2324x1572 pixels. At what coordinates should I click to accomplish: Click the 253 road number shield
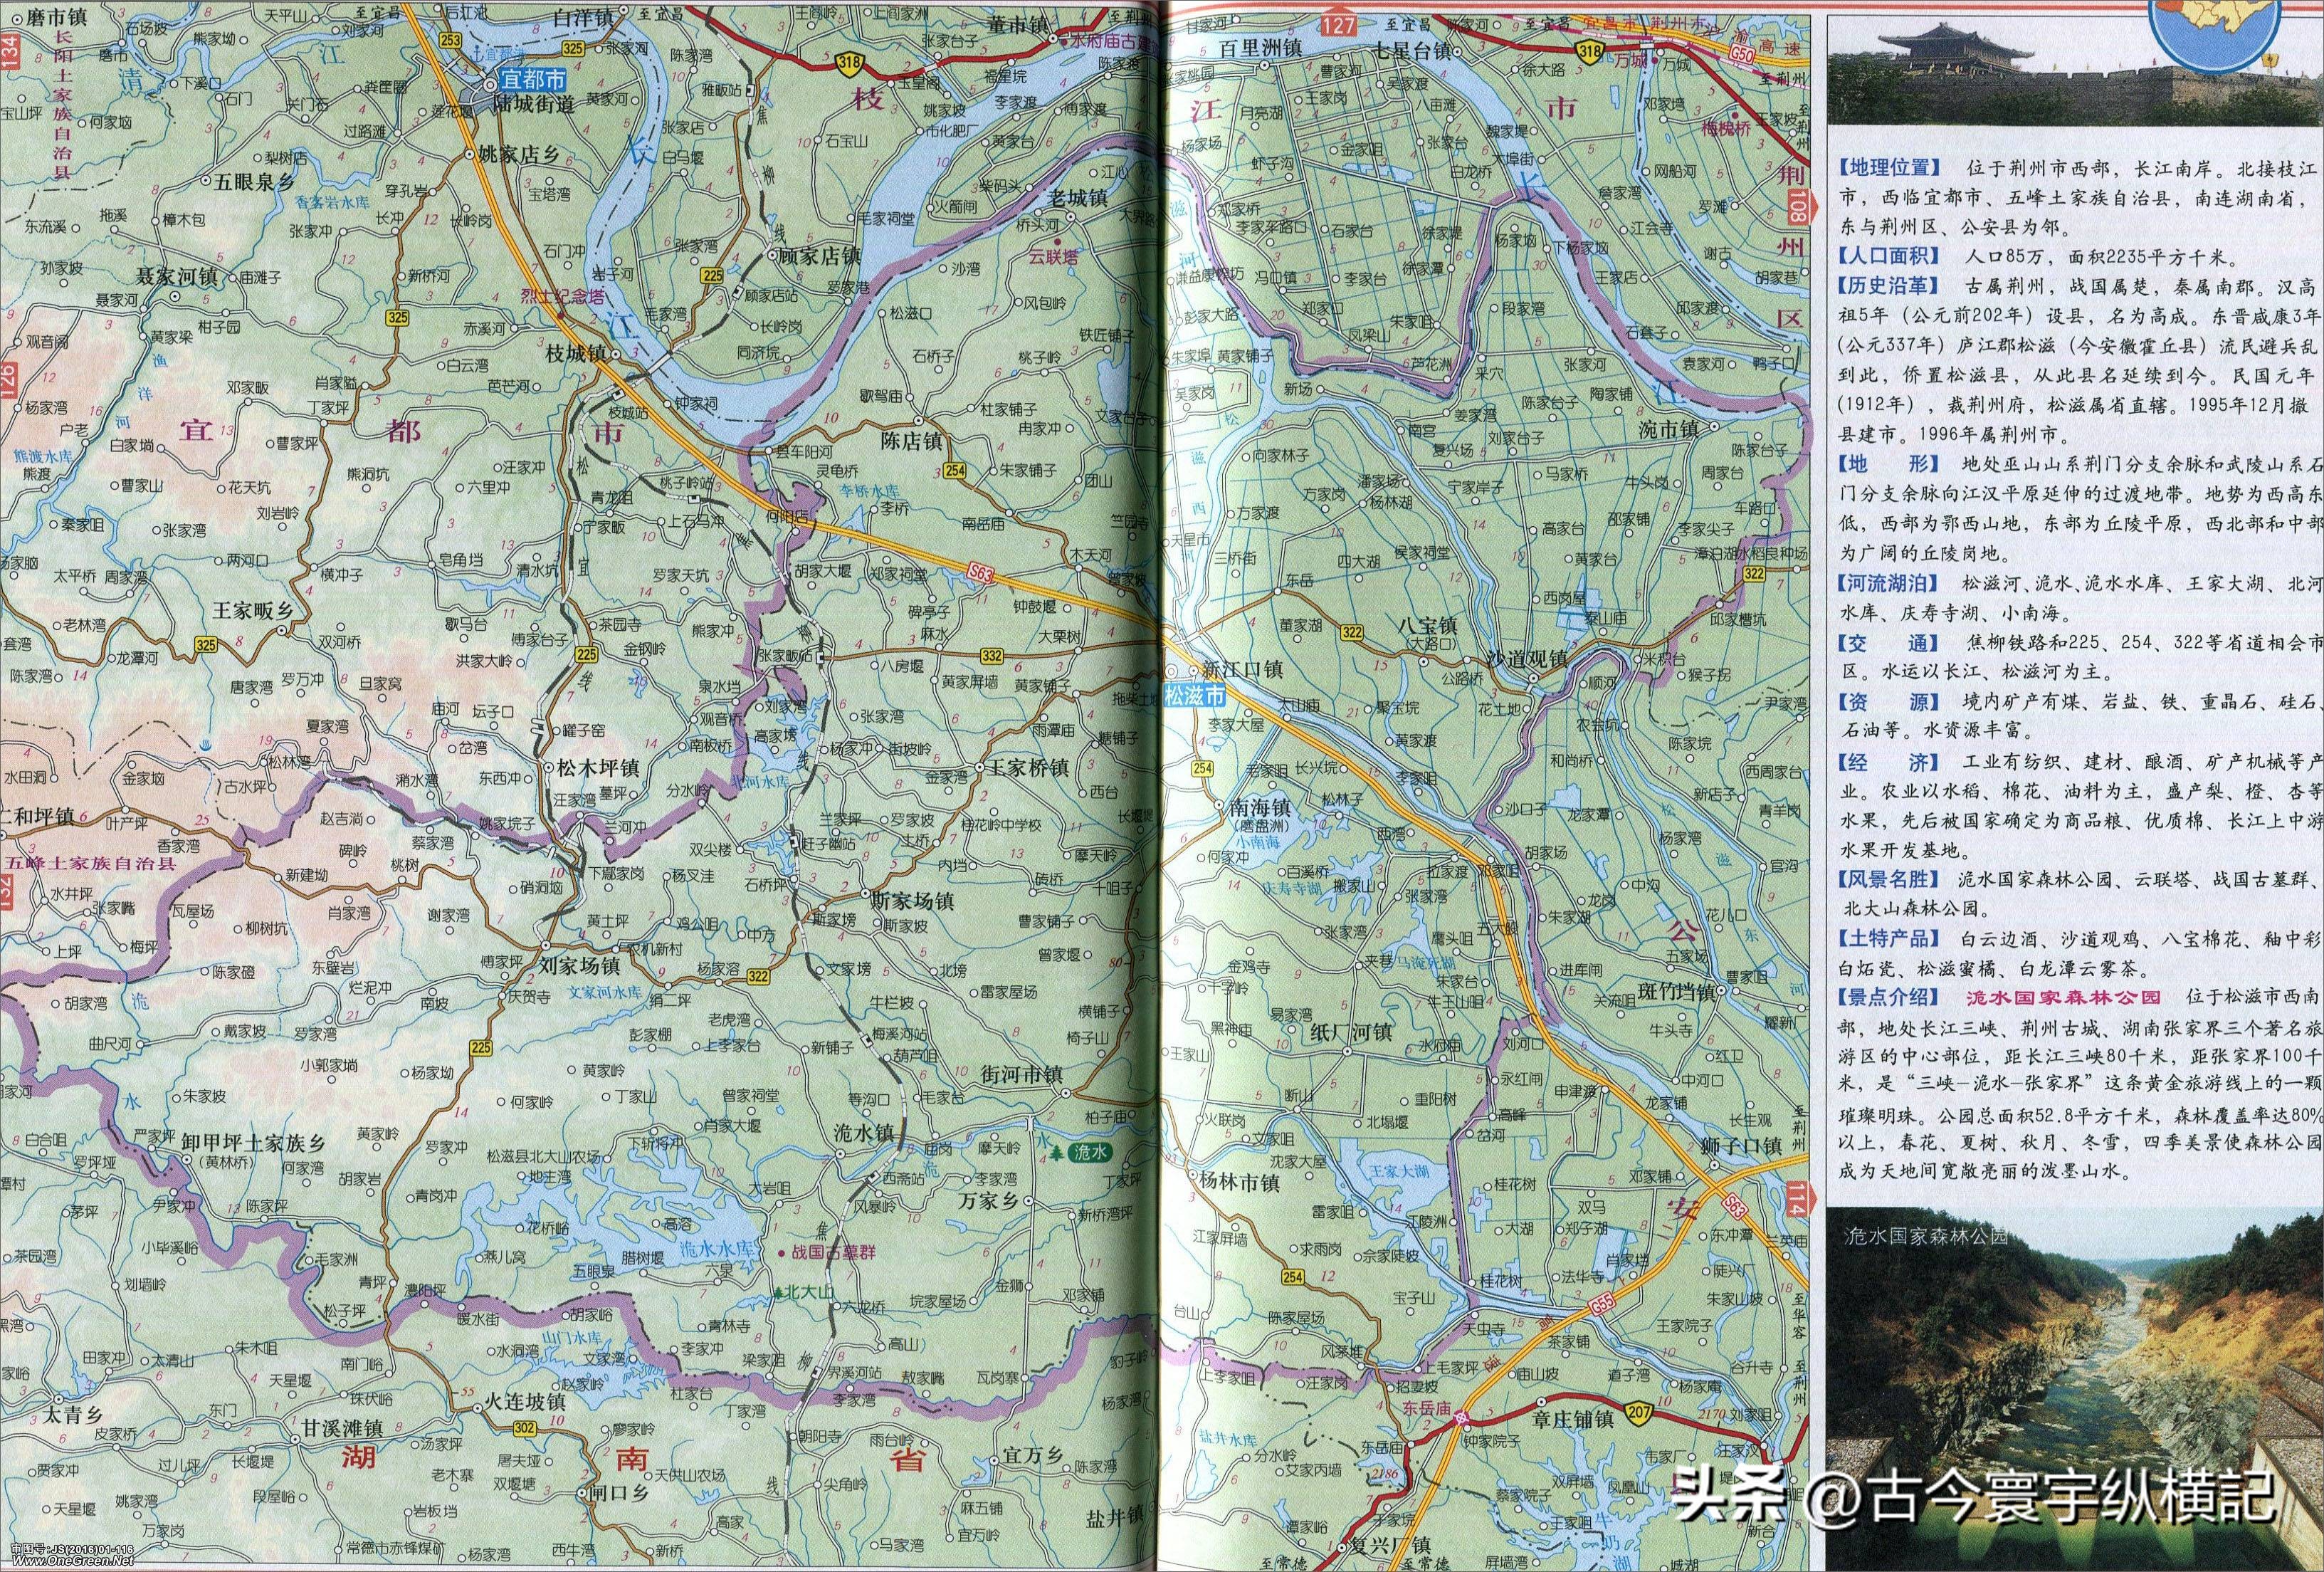pyautogui.click(x=450, y=41)
